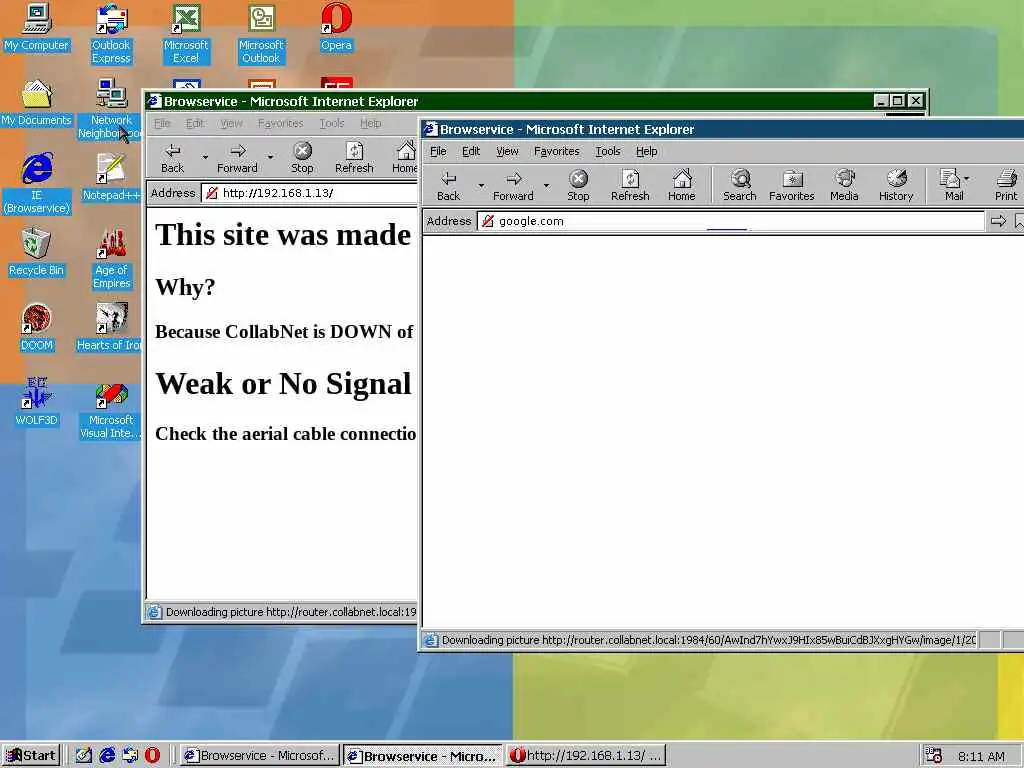Click the Go arrow beside the address bar

[x=998, y=221]
